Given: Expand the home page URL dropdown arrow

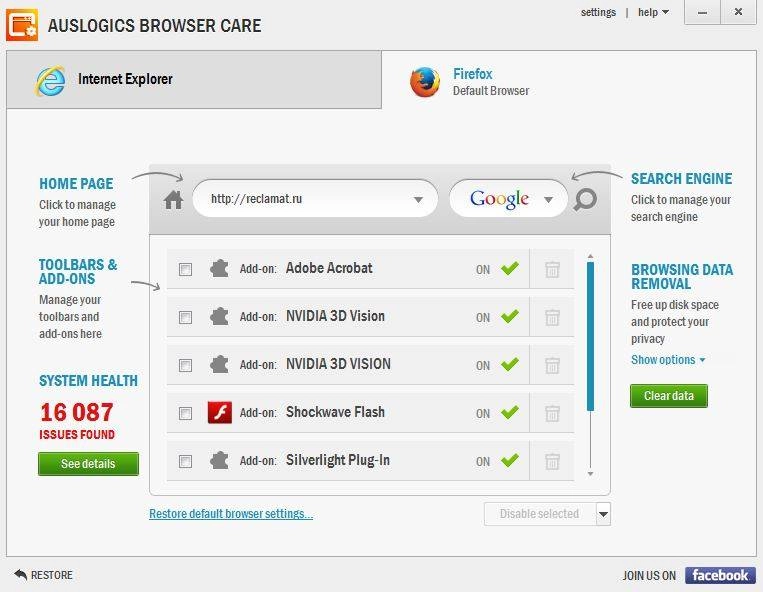Looking at the screenshot, I should coord(418,199).
